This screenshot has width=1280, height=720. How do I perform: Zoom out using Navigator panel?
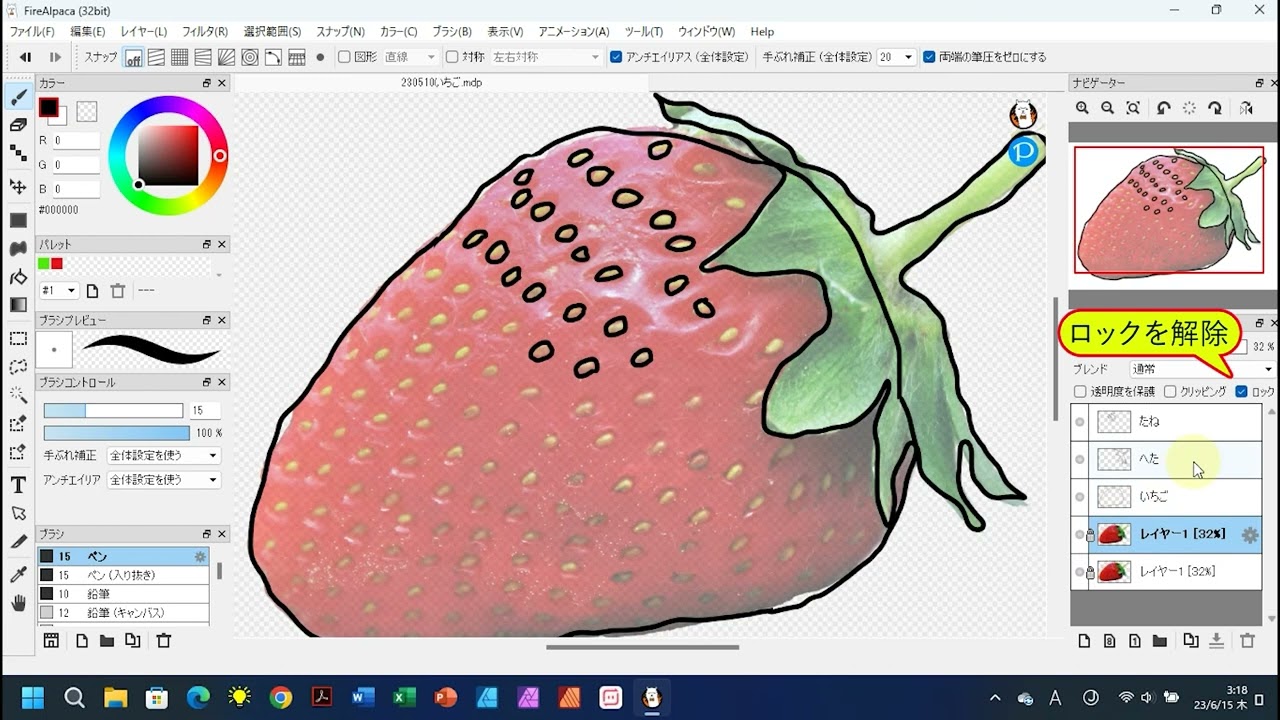point(1107,108)
